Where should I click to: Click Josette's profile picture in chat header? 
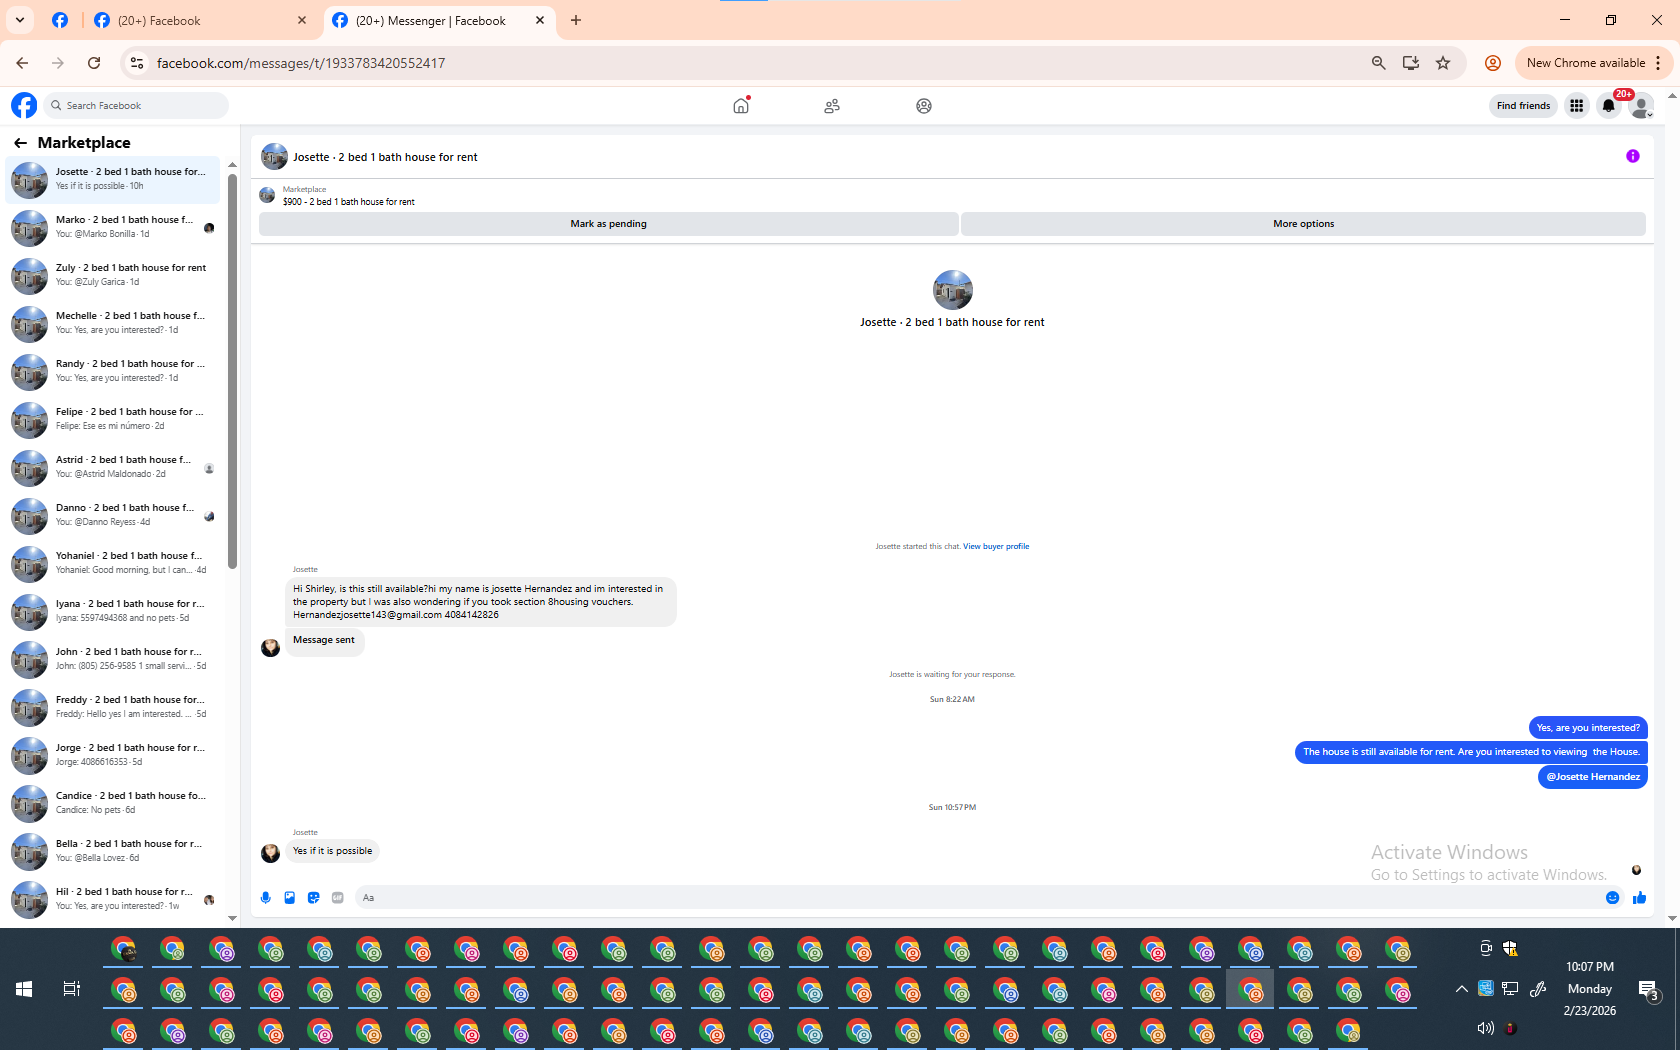coord(274,157)
